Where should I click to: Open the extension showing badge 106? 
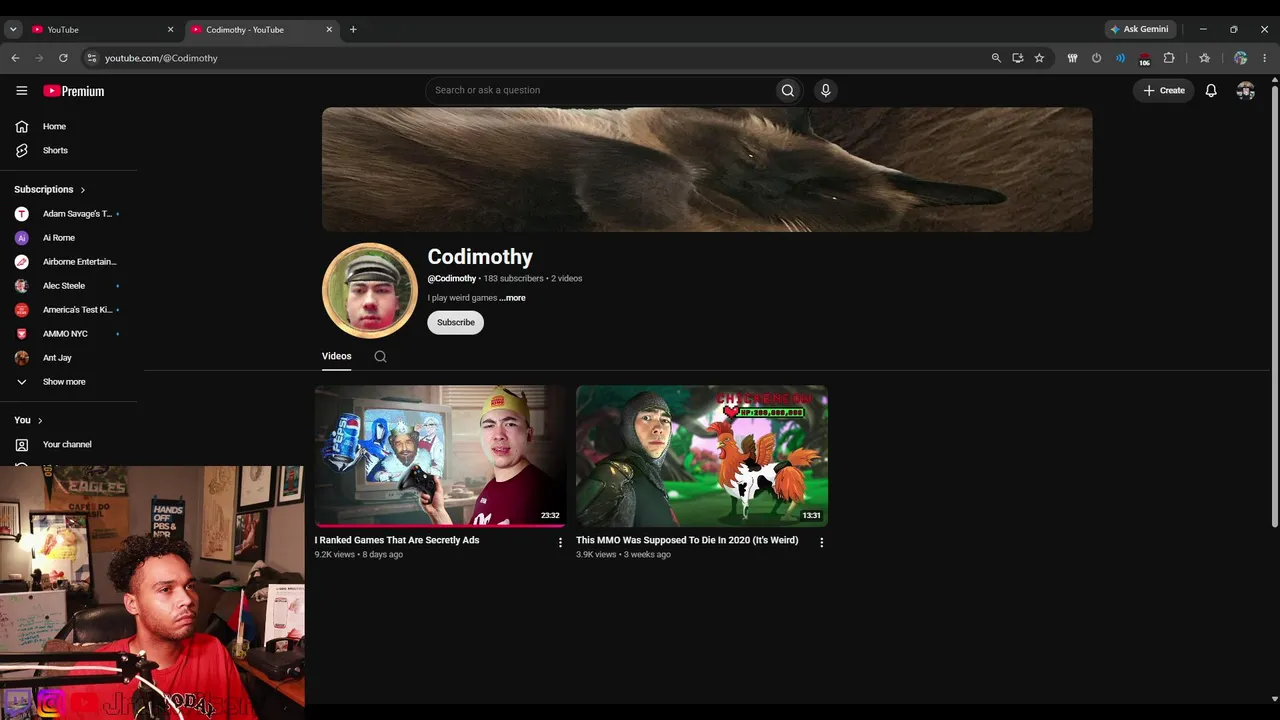tap(1144, 59)
